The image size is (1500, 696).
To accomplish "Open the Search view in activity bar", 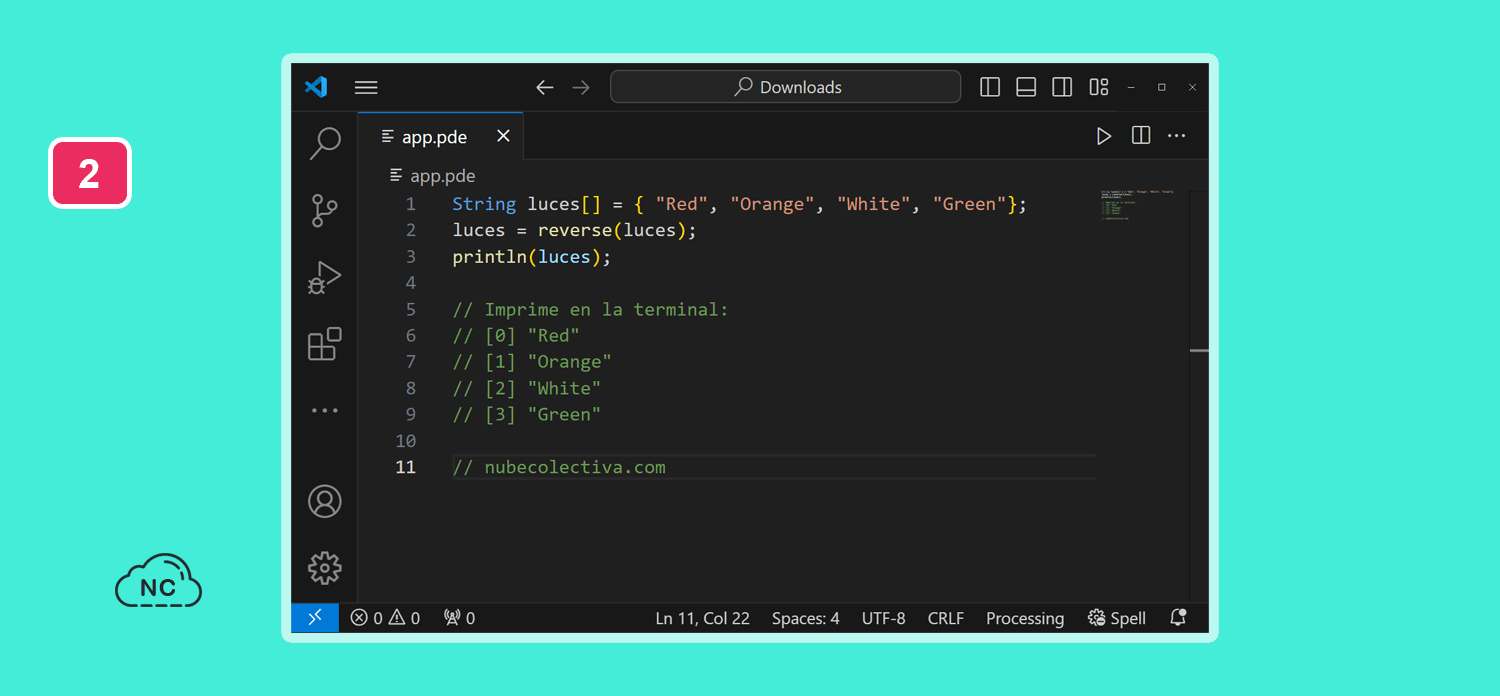I will (x=324, y=143).
